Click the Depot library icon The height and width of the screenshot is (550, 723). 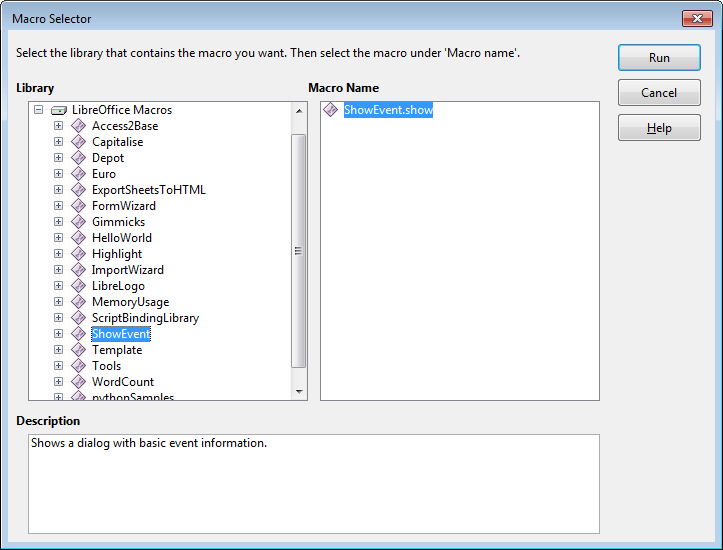78,158
